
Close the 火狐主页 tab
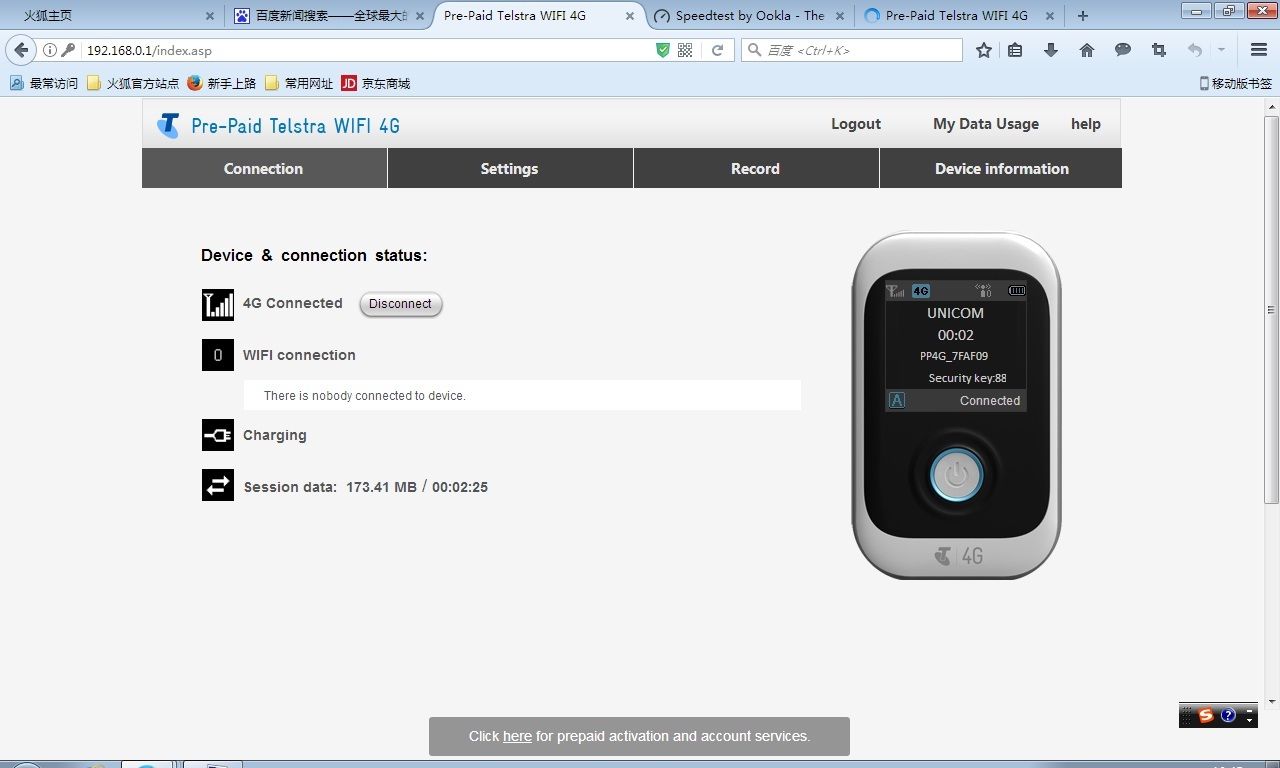pyautogui.click(x=209, y=16)
